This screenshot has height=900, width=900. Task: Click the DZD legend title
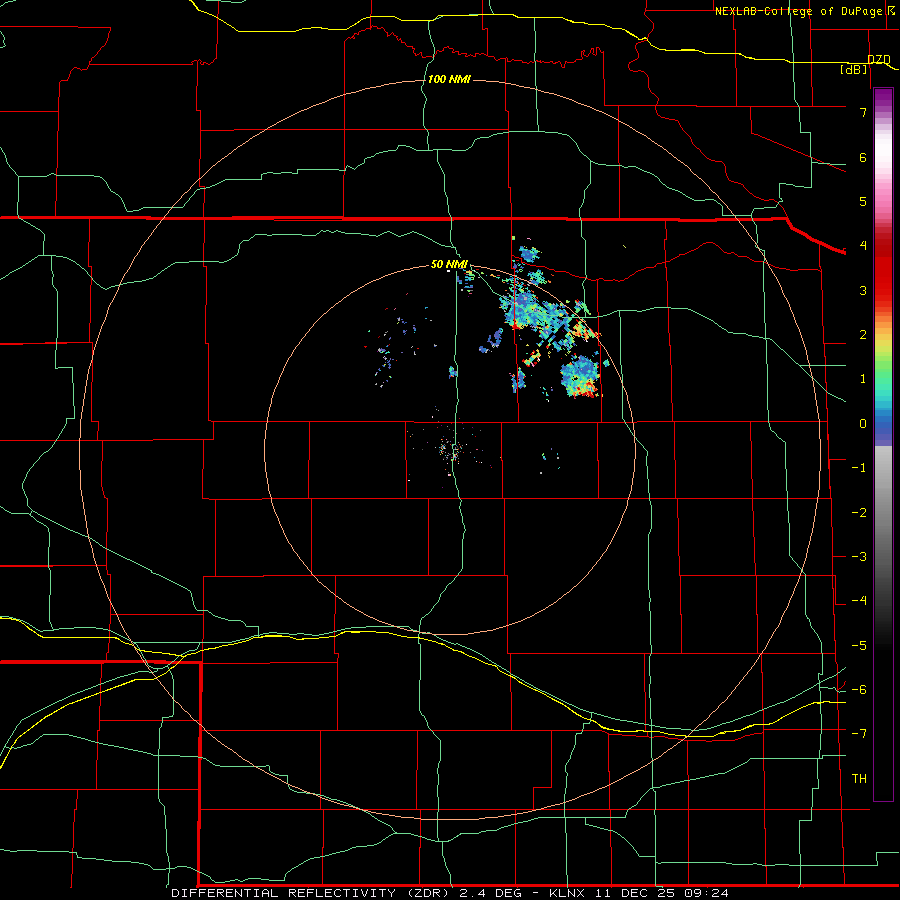tap(879, 60)
